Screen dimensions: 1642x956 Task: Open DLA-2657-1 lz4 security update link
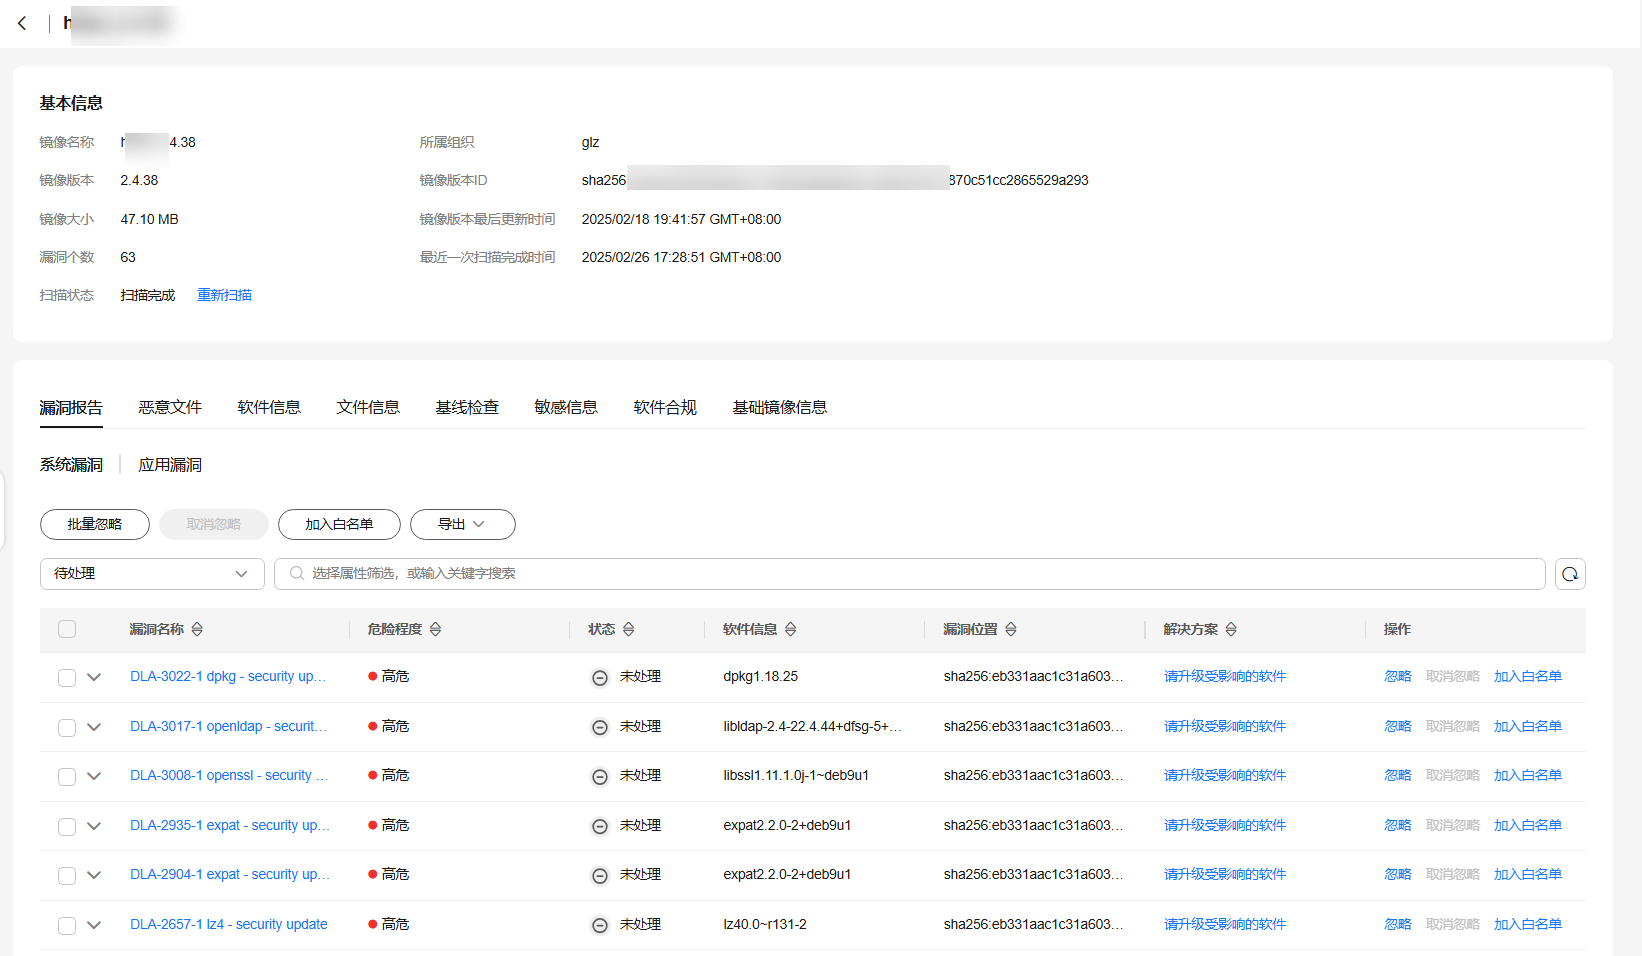(229, 925)
